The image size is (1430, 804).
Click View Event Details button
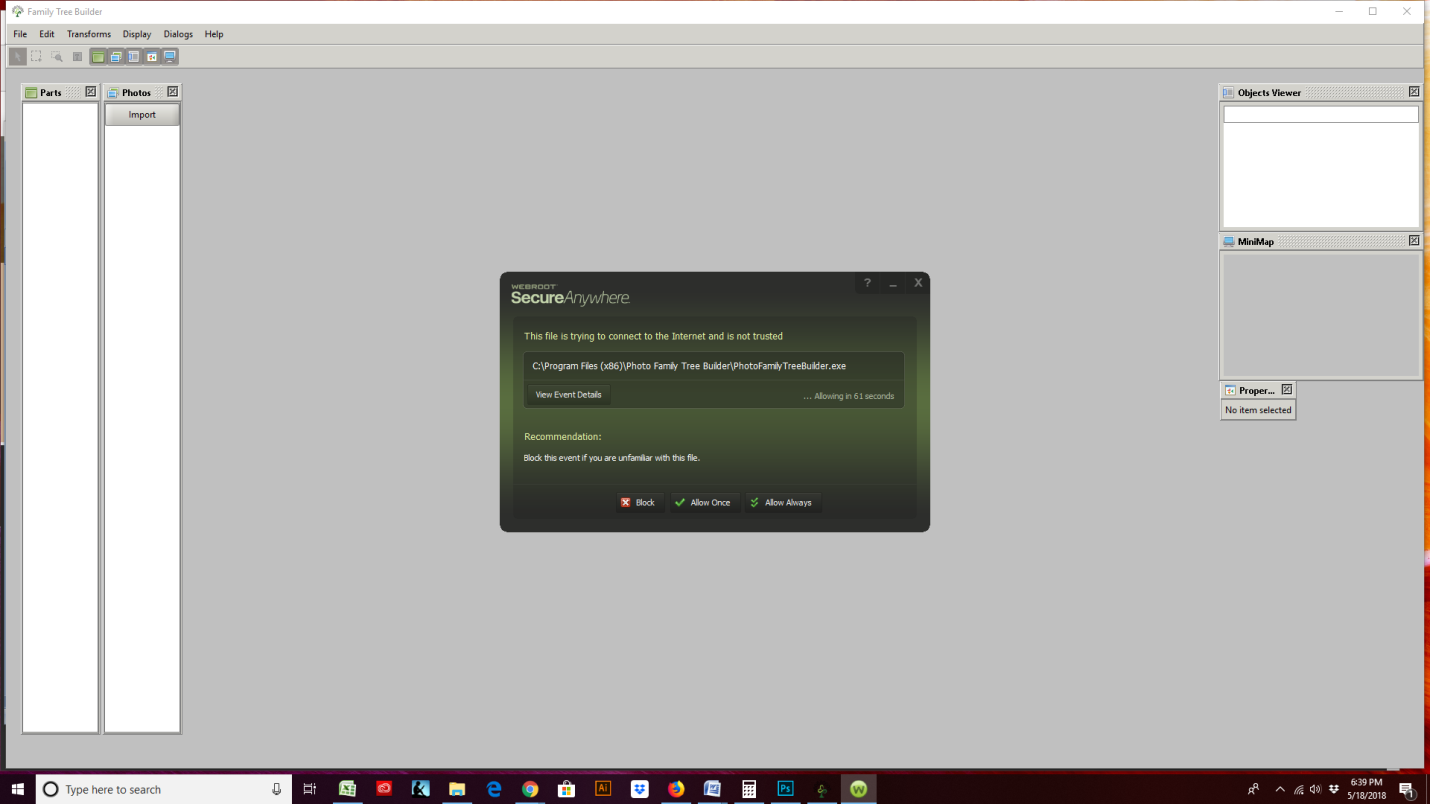click(568, 395)
